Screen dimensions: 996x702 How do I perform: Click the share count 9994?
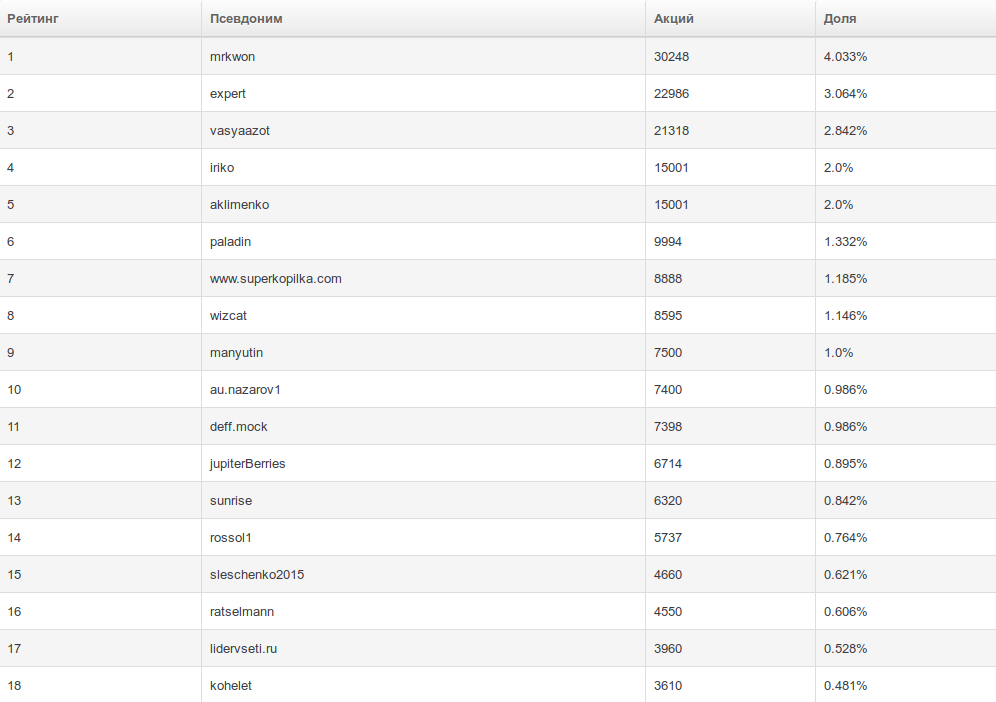pos(668,242)
